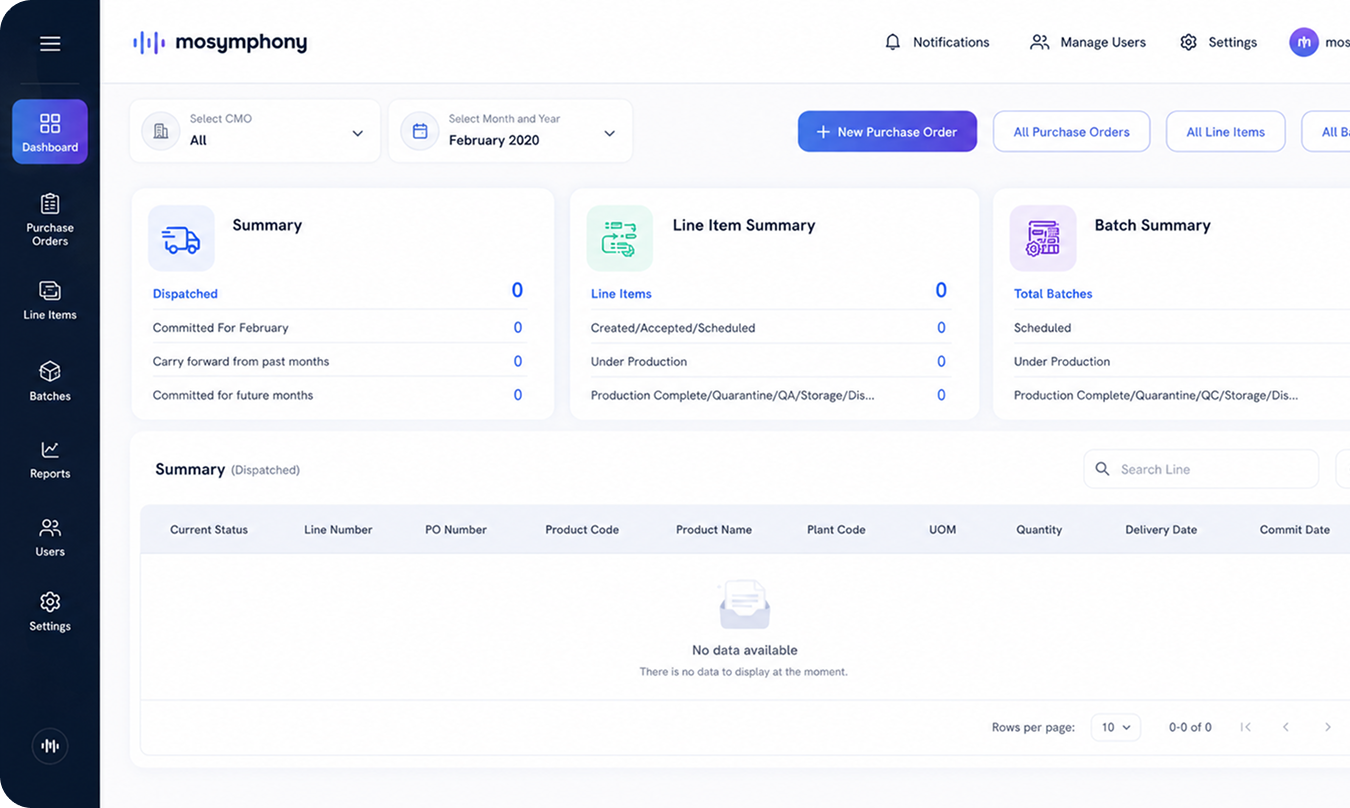Image resolution: width=1350 pixels, height=808 pixels.
Task: Click the user avatar in the top bar
Action: [1304, 42]
